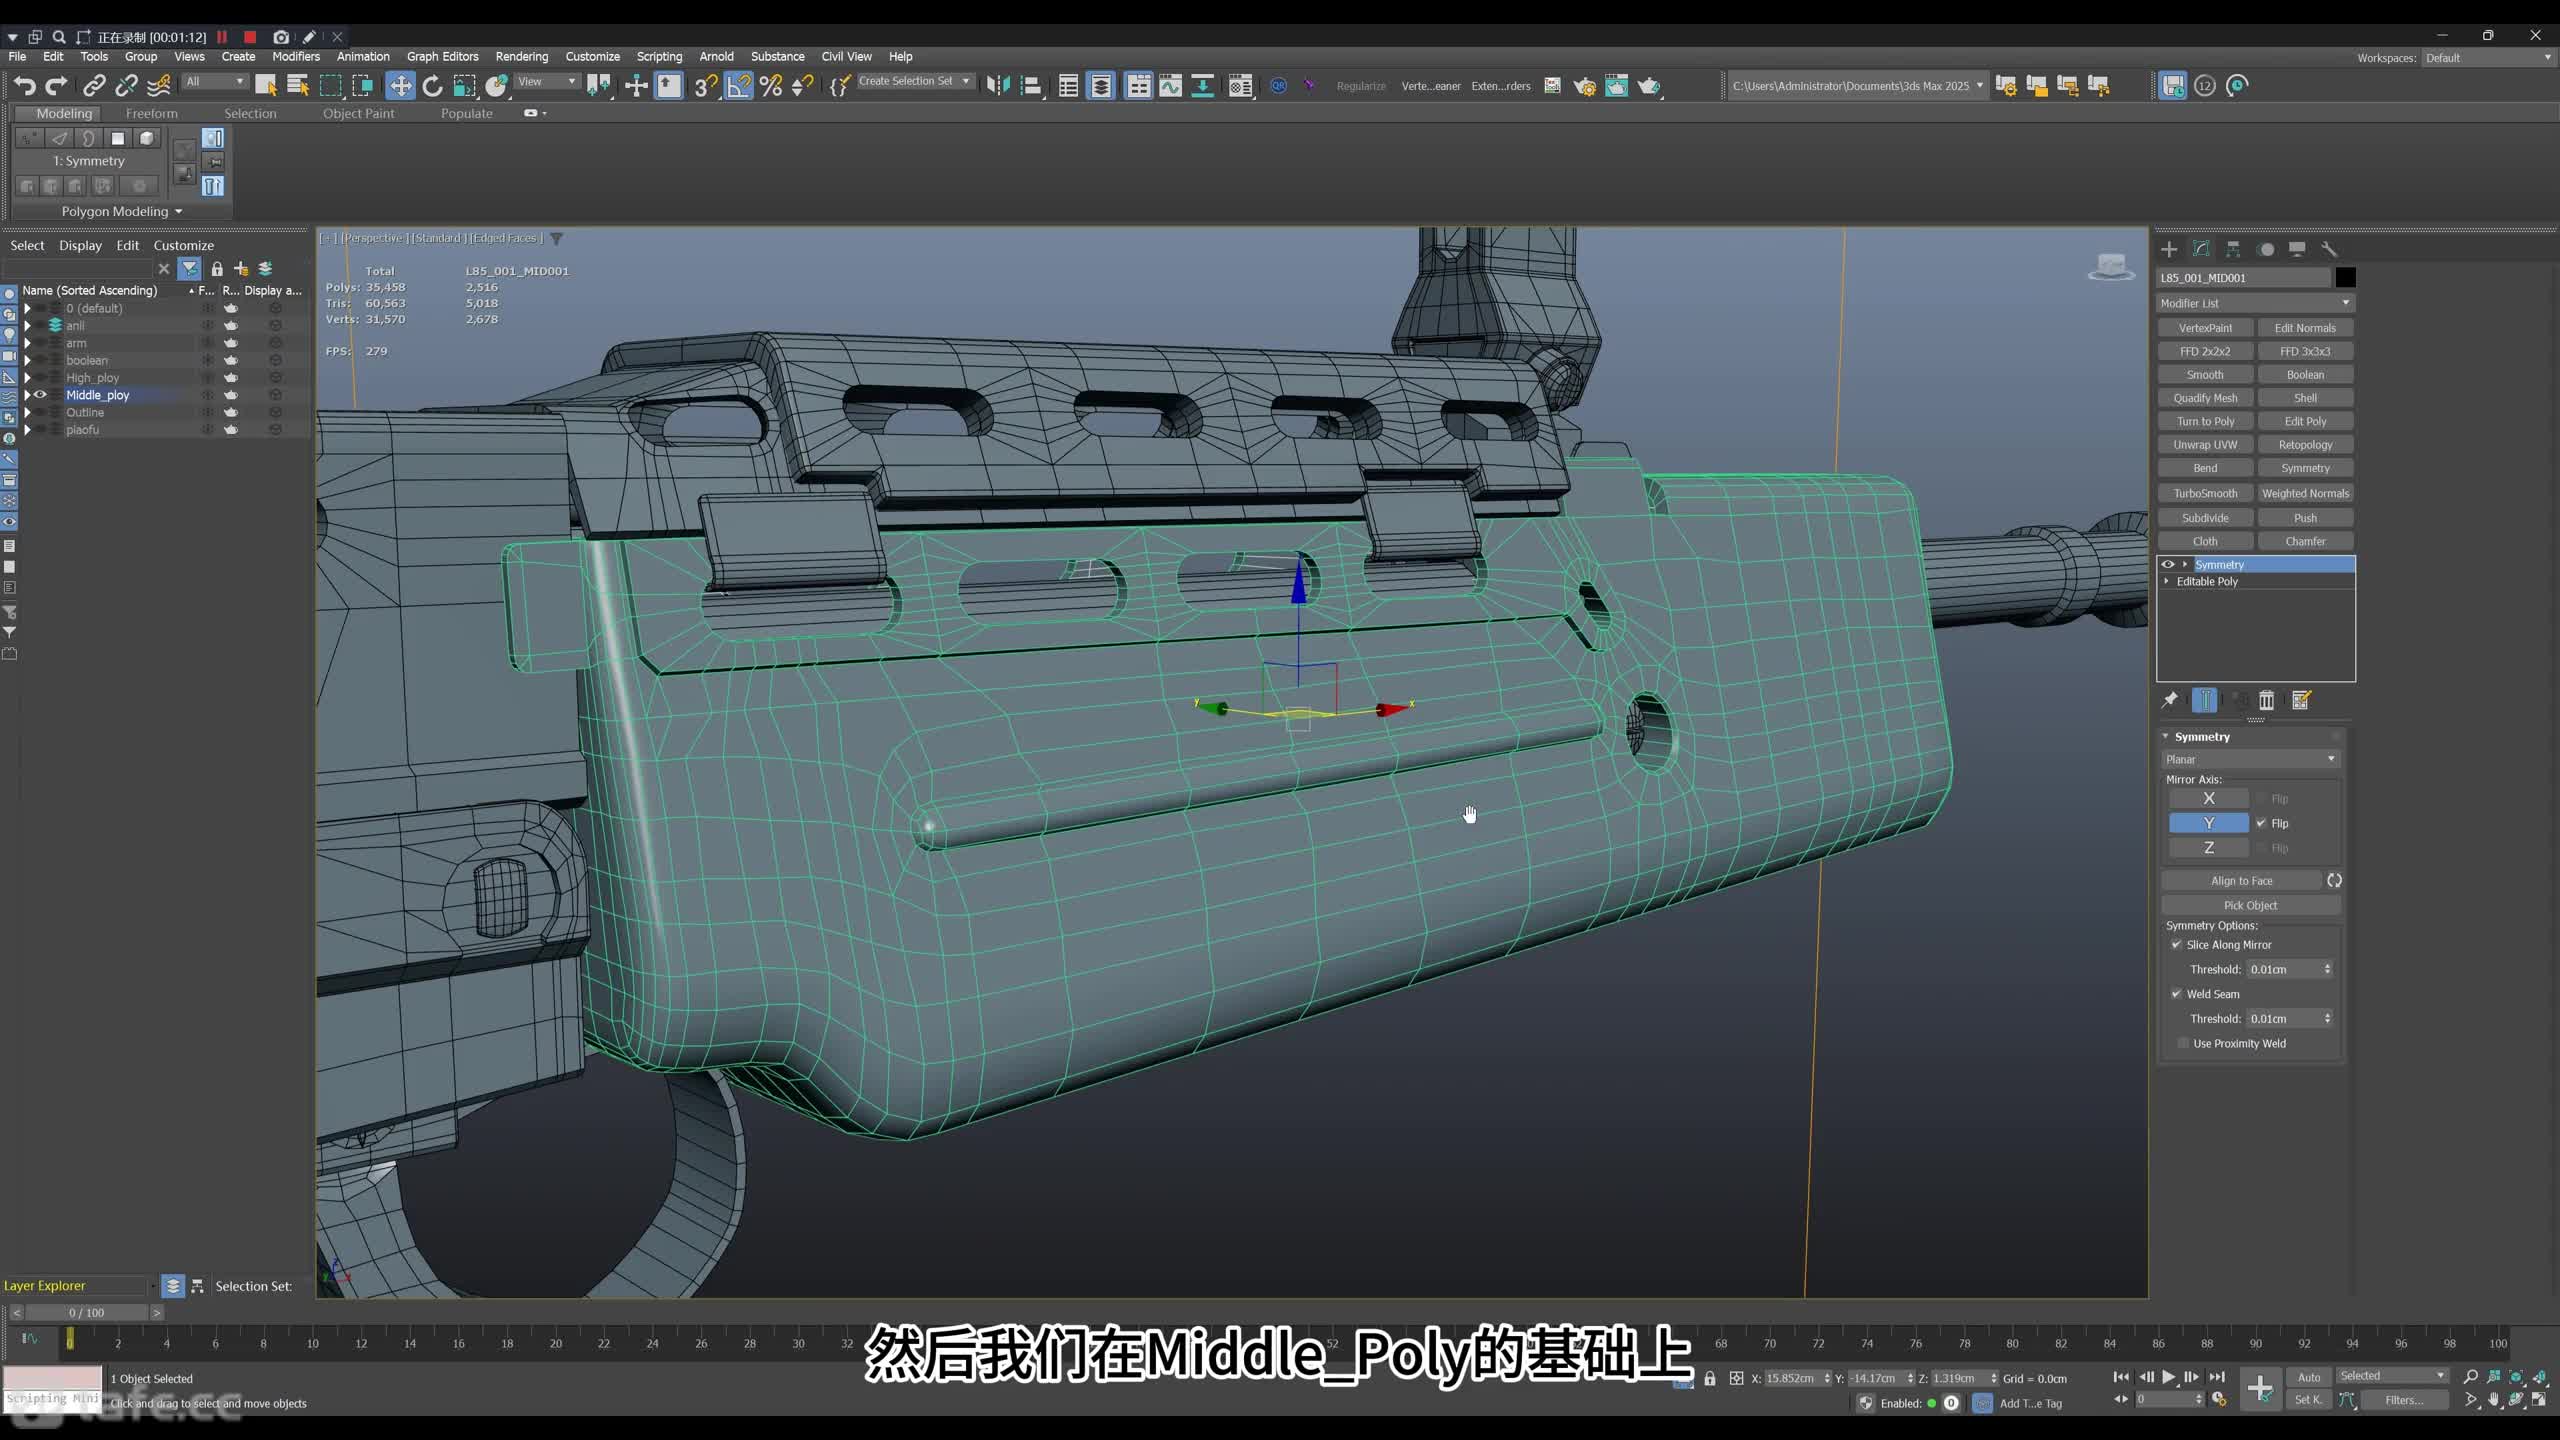Viewport: 2560px width, 1440px height.
Task: Open the Modifier List dropdown
Action: click(x=2255, y=303)
